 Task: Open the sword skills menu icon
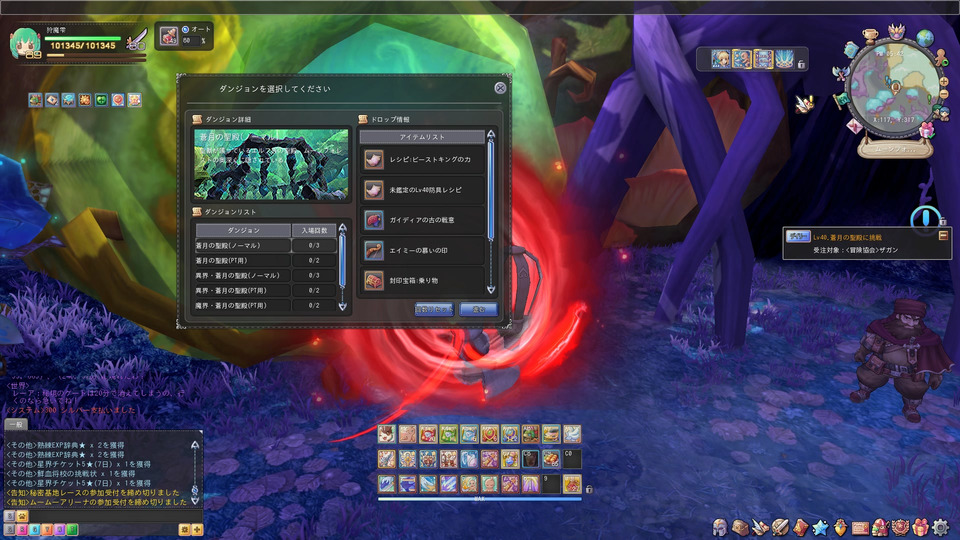click(780, 527)
